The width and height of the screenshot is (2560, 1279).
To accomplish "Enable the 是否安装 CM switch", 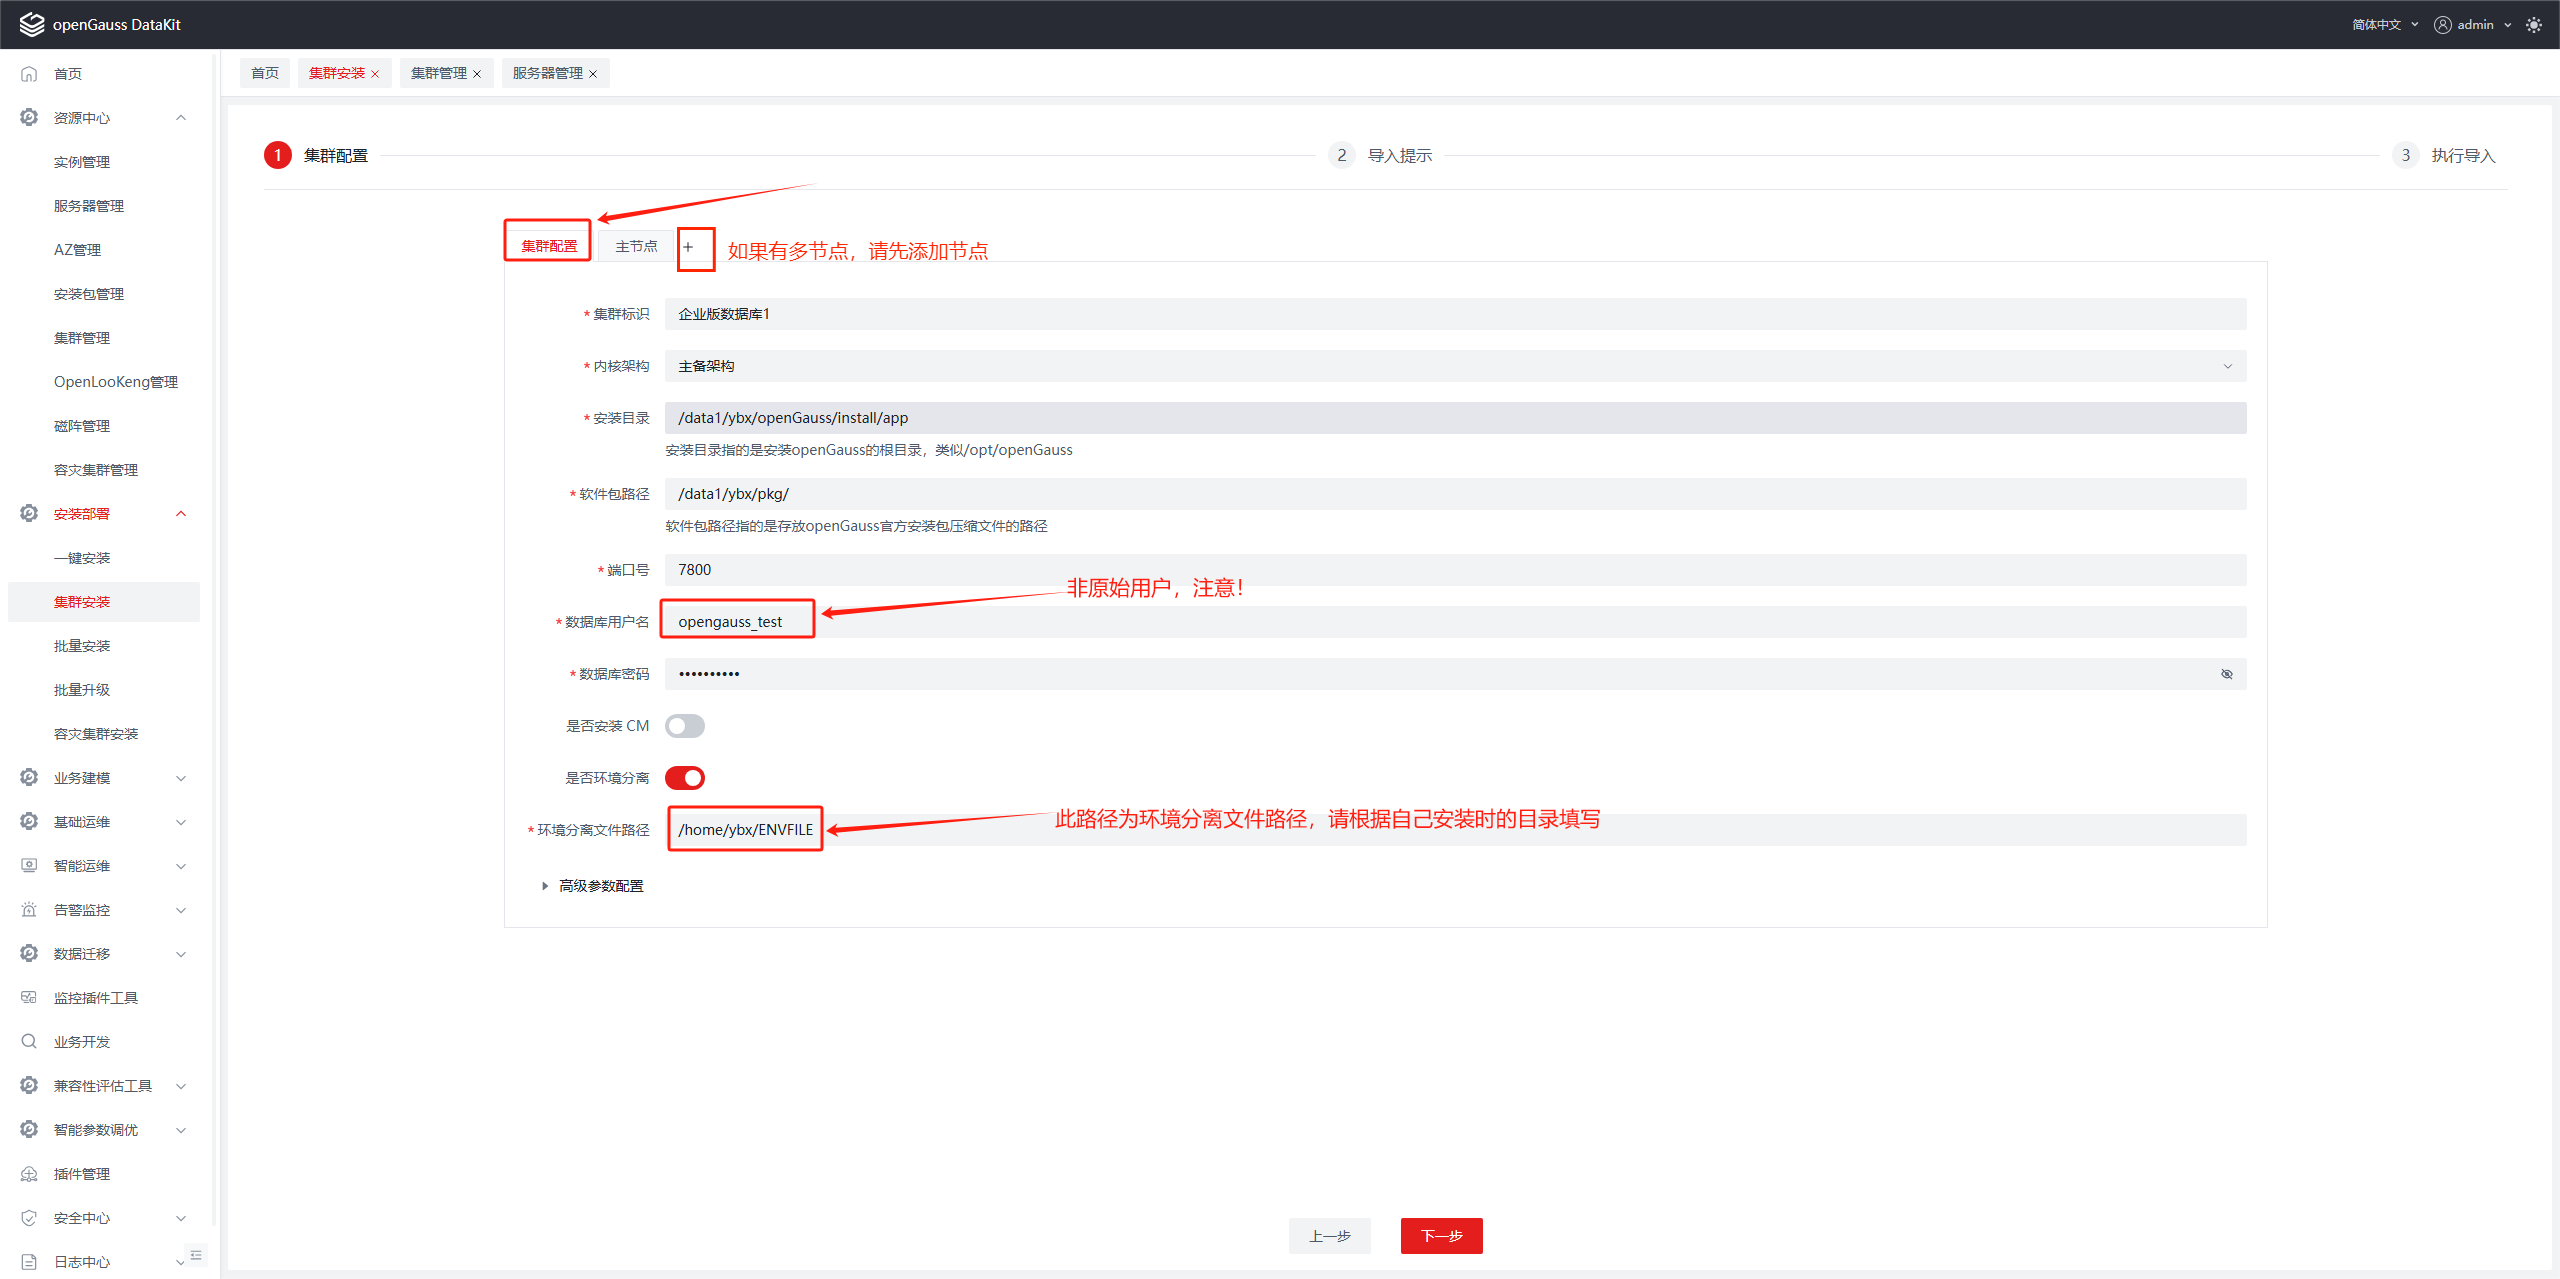I will 685,726.
